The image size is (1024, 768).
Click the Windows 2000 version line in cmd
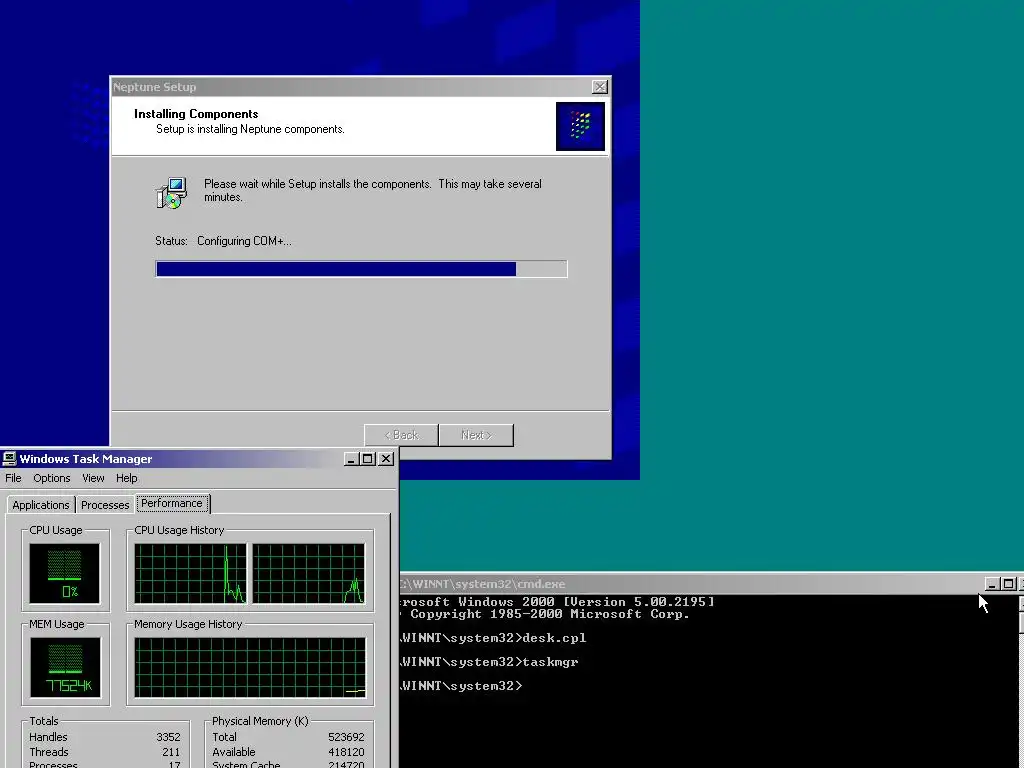[557, 602]
